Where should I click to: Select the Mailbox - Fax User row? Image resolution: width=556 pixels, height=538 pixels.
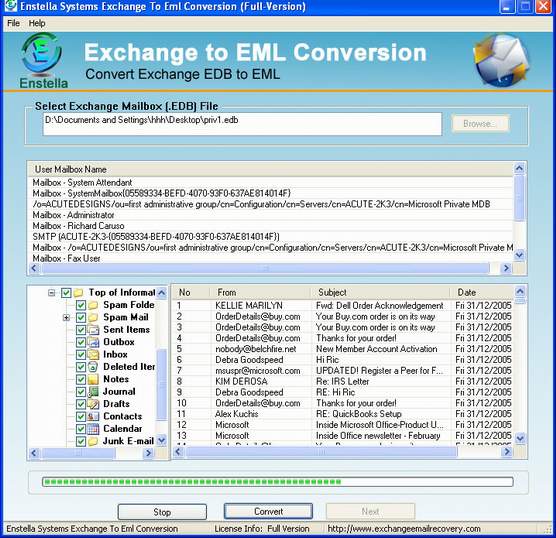coord(271,259)
